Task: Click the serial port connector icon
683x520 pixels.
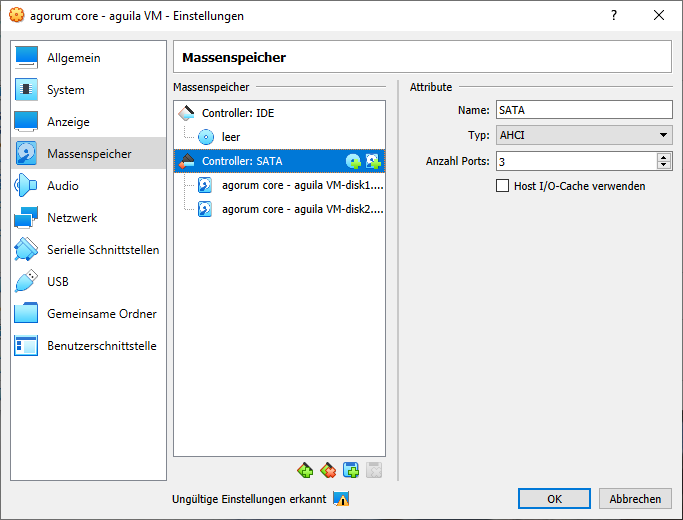Action: click(26, 250)
